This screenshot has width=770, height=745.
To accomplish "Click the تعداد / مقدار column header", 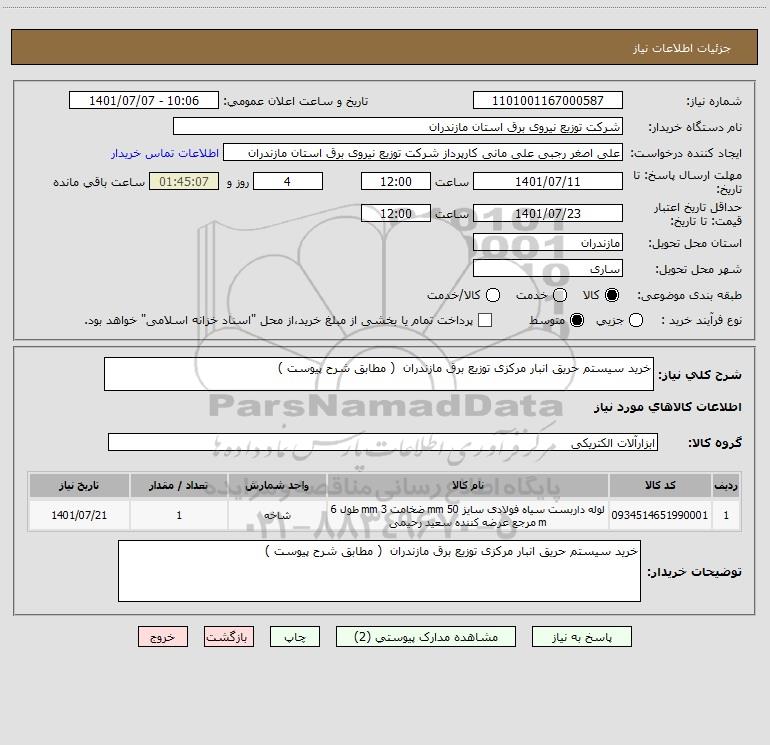I will tap(179, 485).
